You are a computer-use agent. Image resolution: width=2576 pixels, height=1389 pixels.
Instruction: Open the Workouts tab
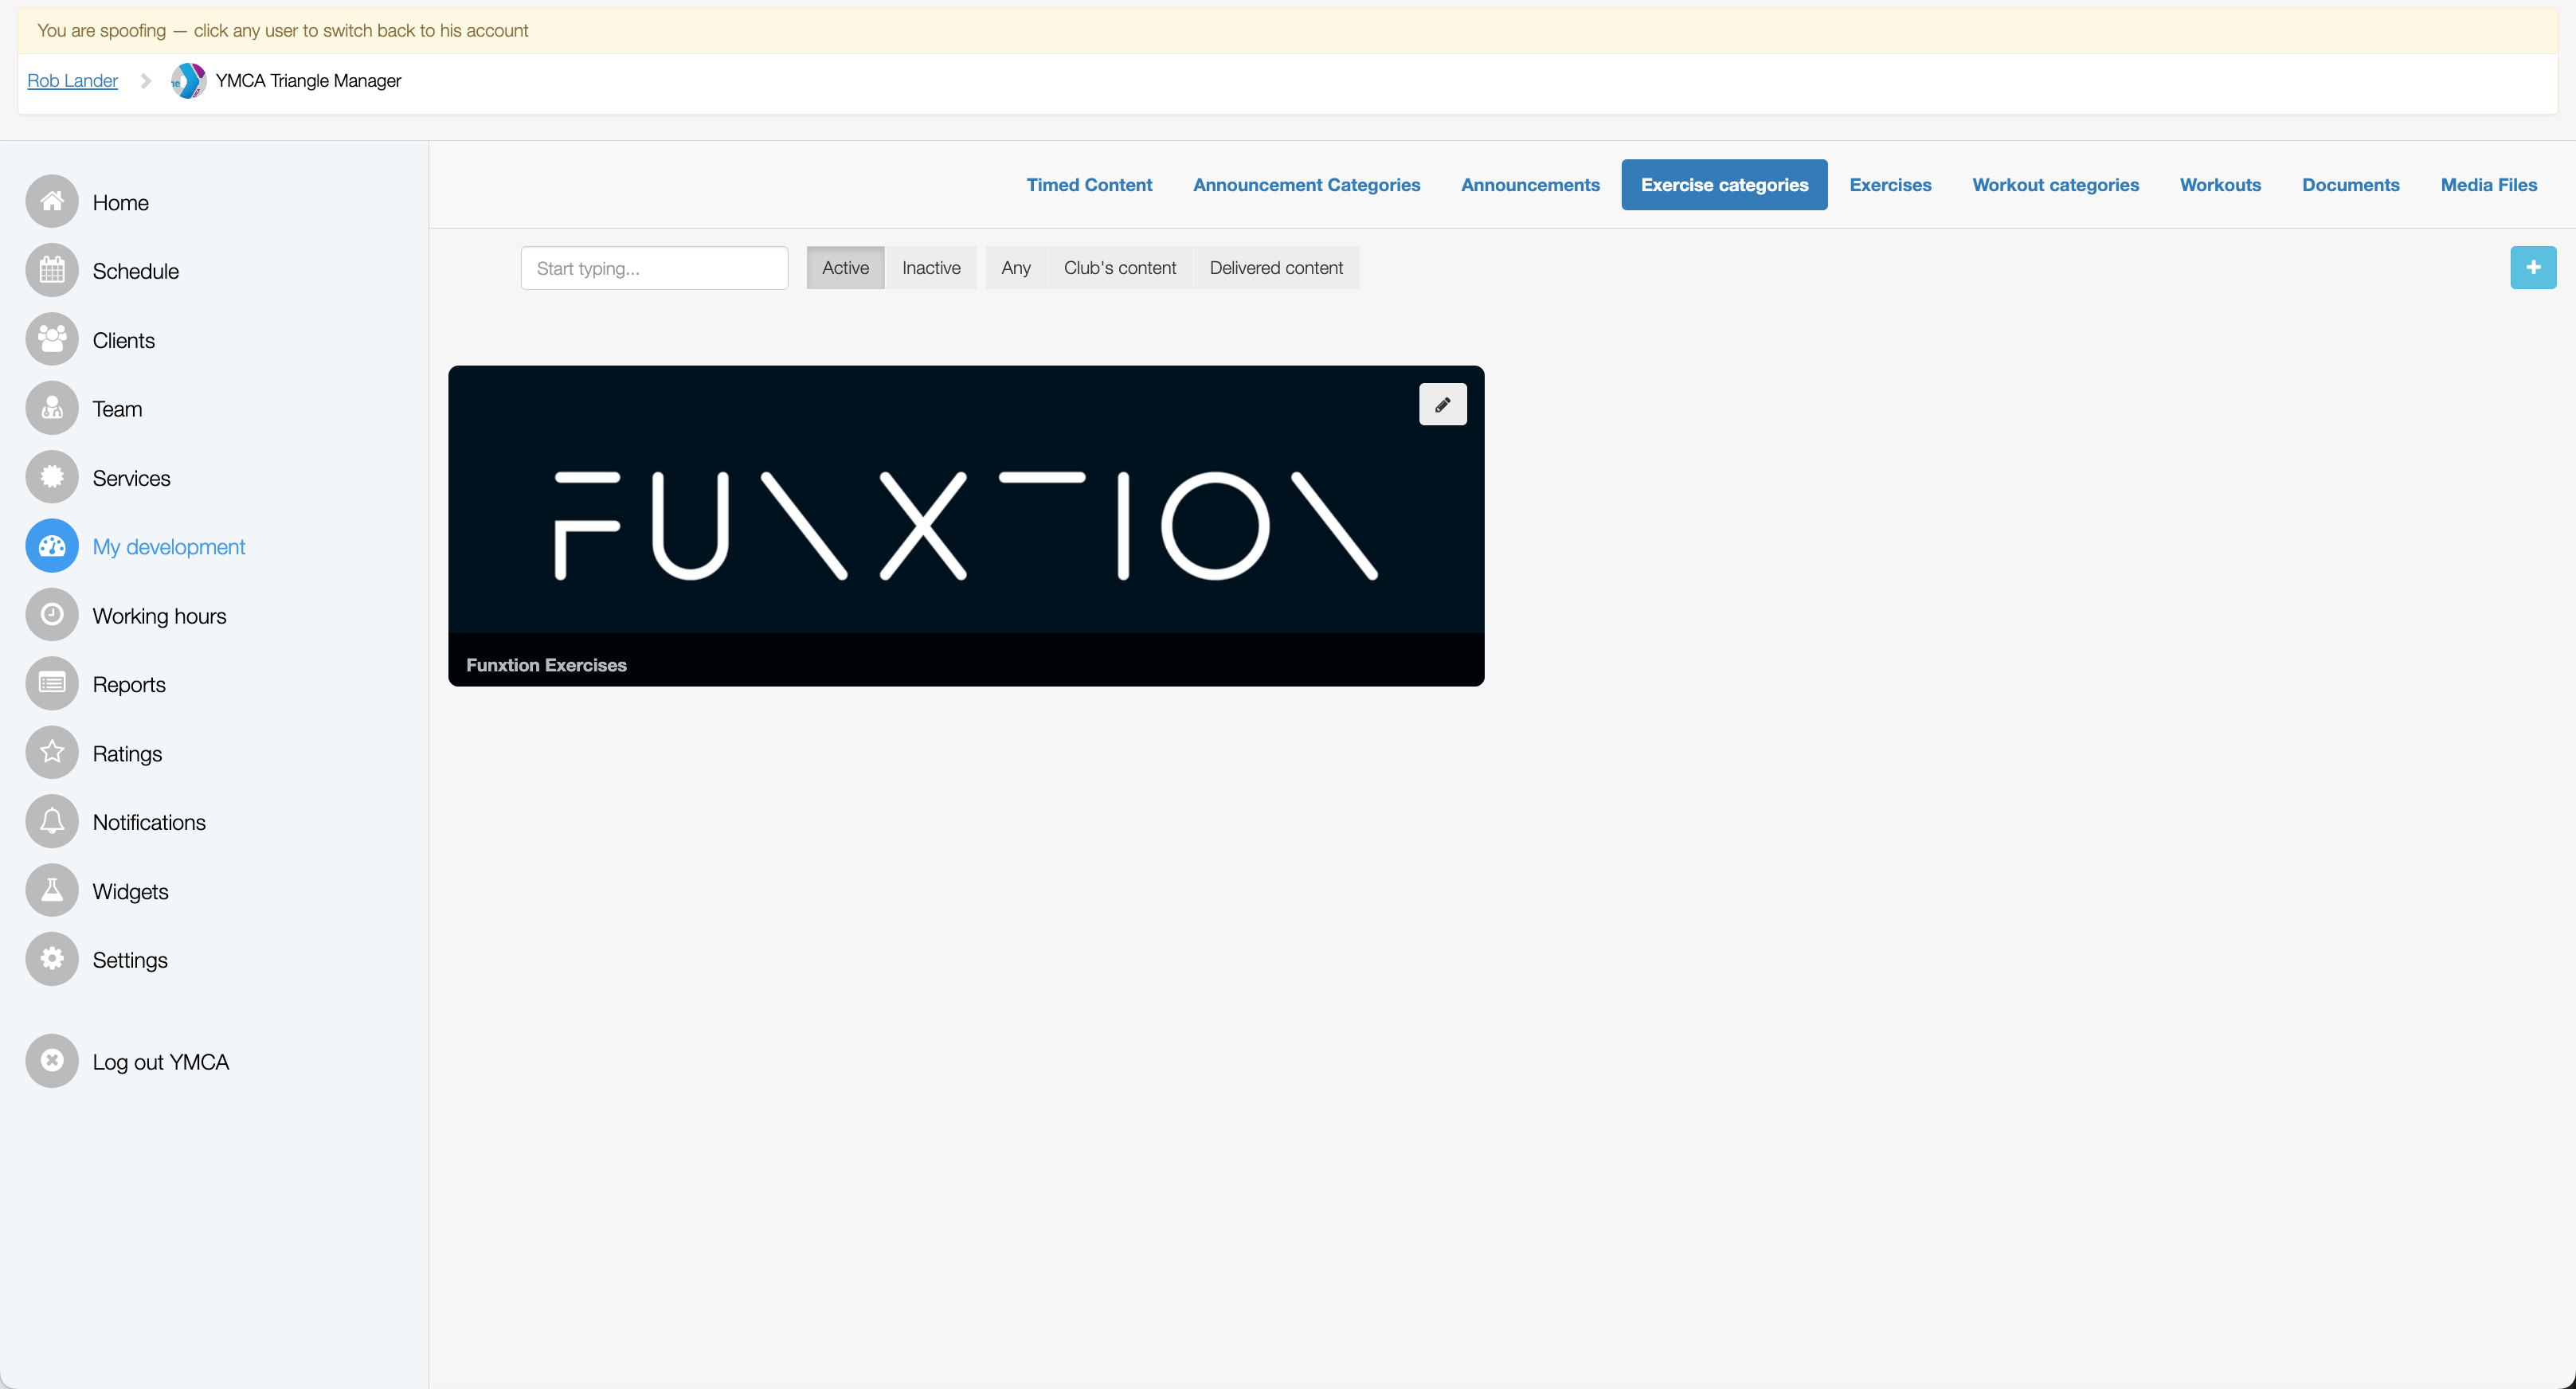click(2220, 185)
